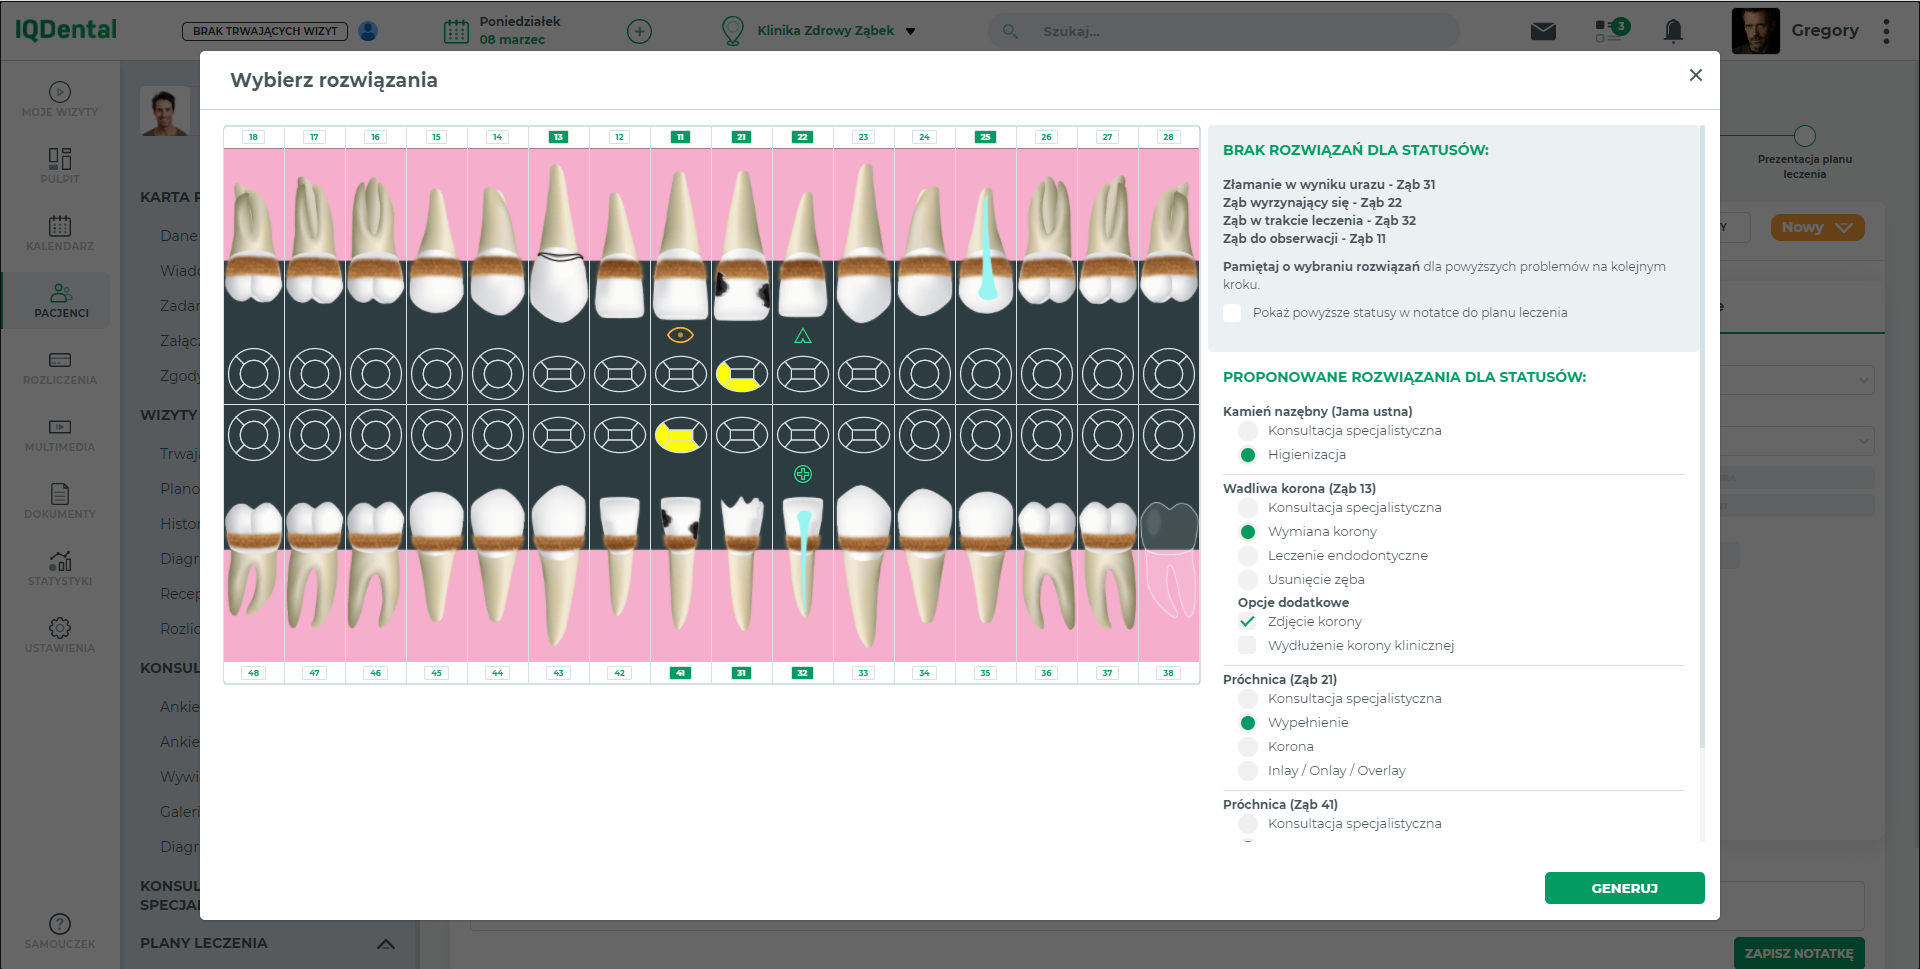
Task: Toggle Zdjęcie korony checkbox
Action: point(1247,622)
